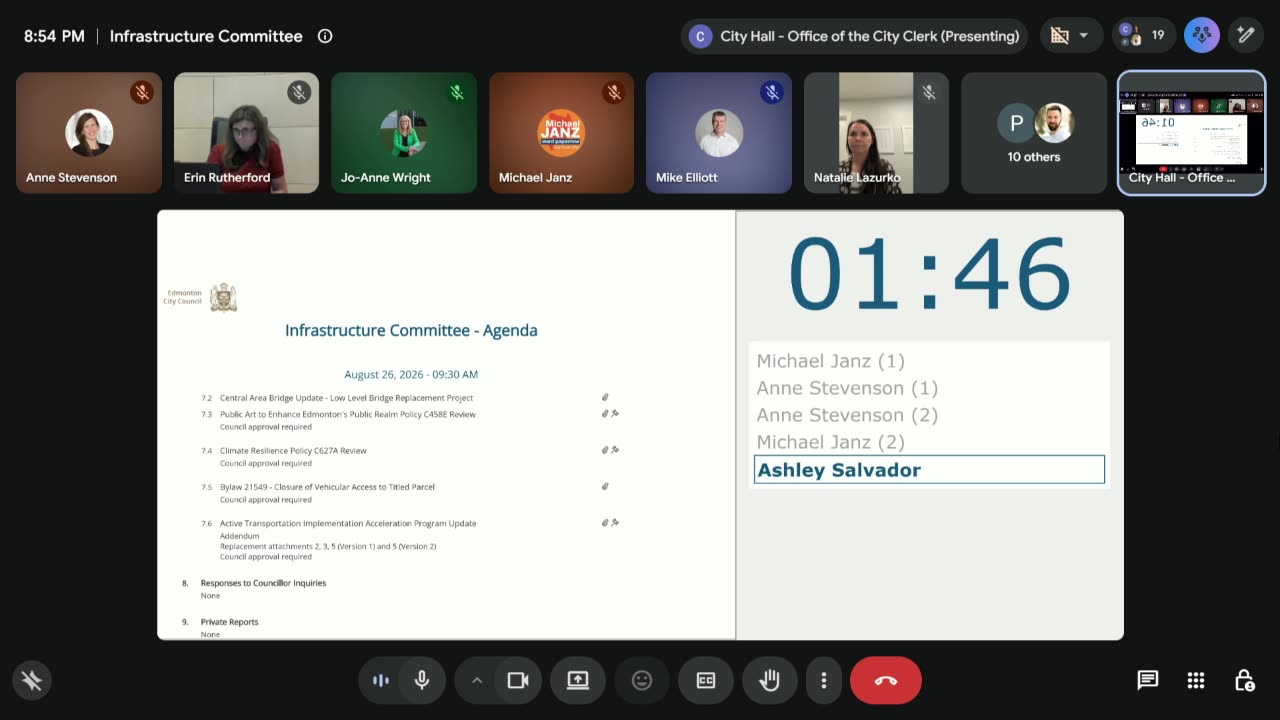Select Ashley Salvador in the speaker queue

pyautogui.click(x=929, y=470)
